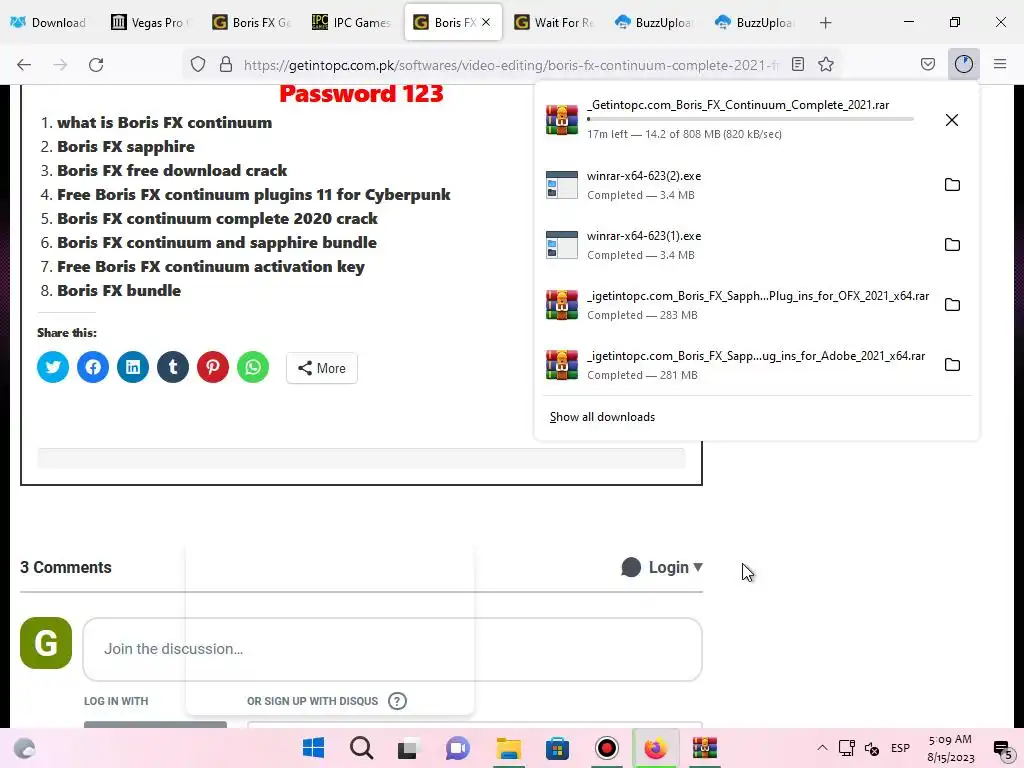This screenshot has width=1024, height=768.
Task: Cancel the Boris_FX_Continuum_Complete_2021.rar download
Action: click(952, 120)
